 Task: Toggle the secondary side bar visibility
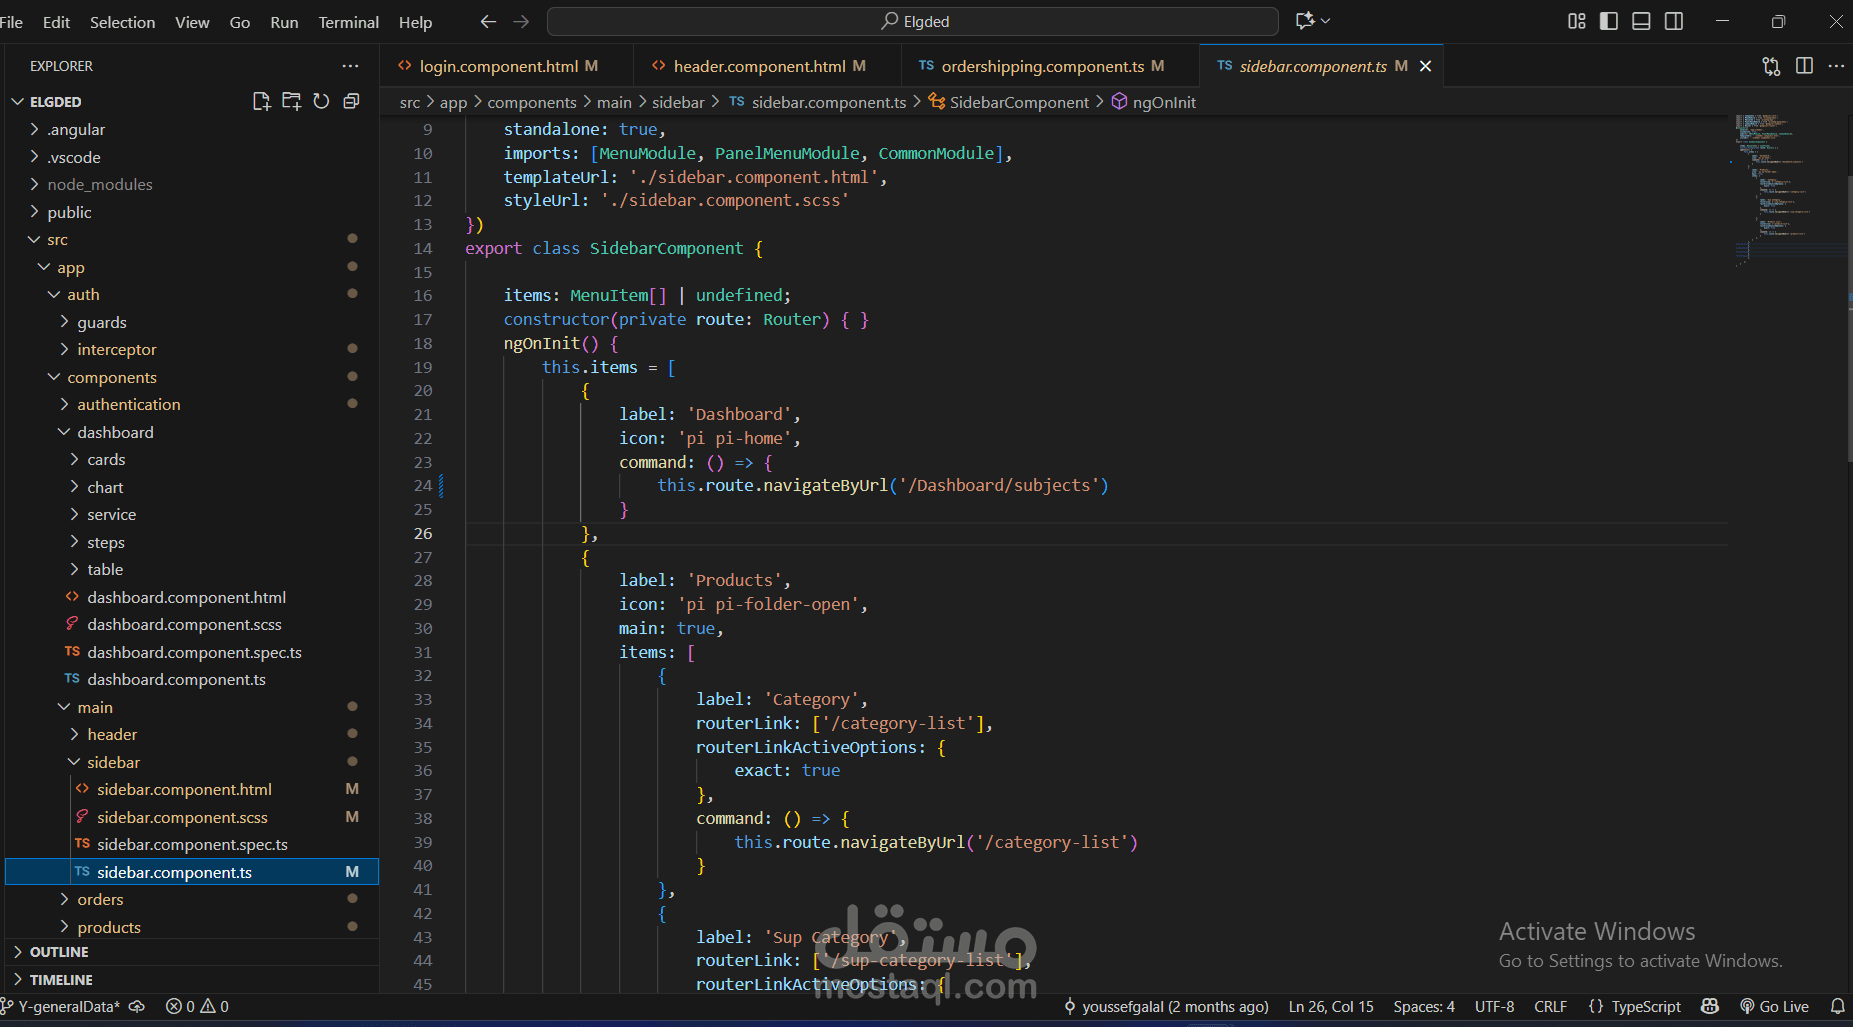[1674, 21]
